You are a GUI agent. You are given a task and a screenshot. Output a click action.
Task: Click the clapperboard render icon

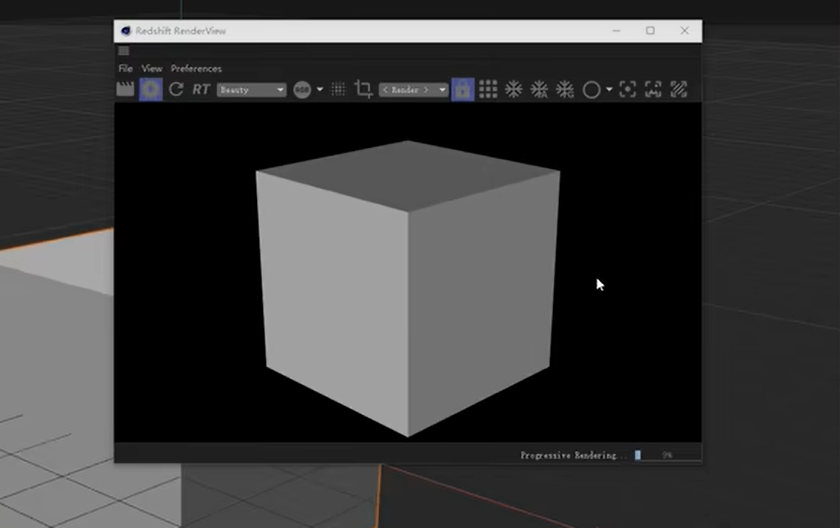coord(125,89)
